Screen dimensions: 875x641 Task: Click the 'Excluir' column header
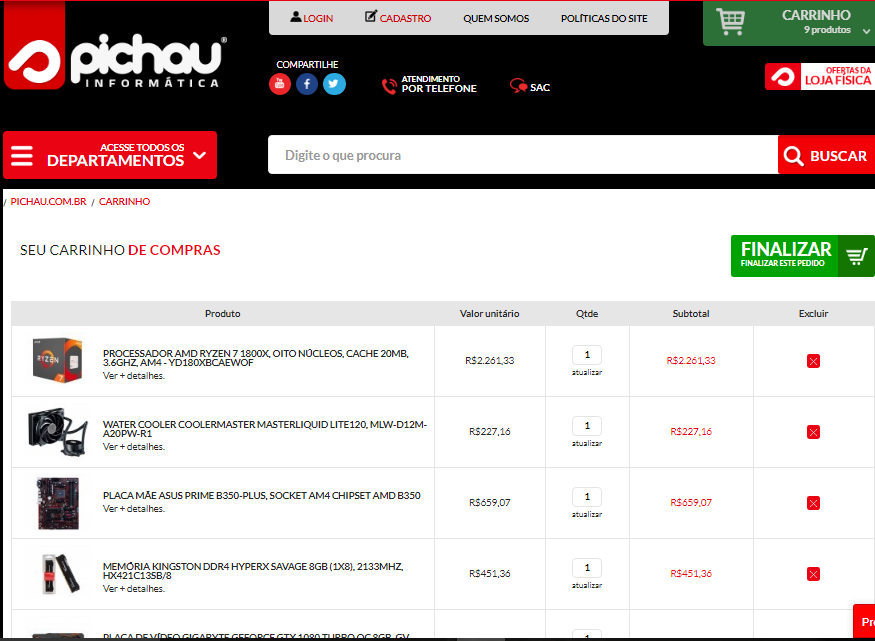(813, 314)
